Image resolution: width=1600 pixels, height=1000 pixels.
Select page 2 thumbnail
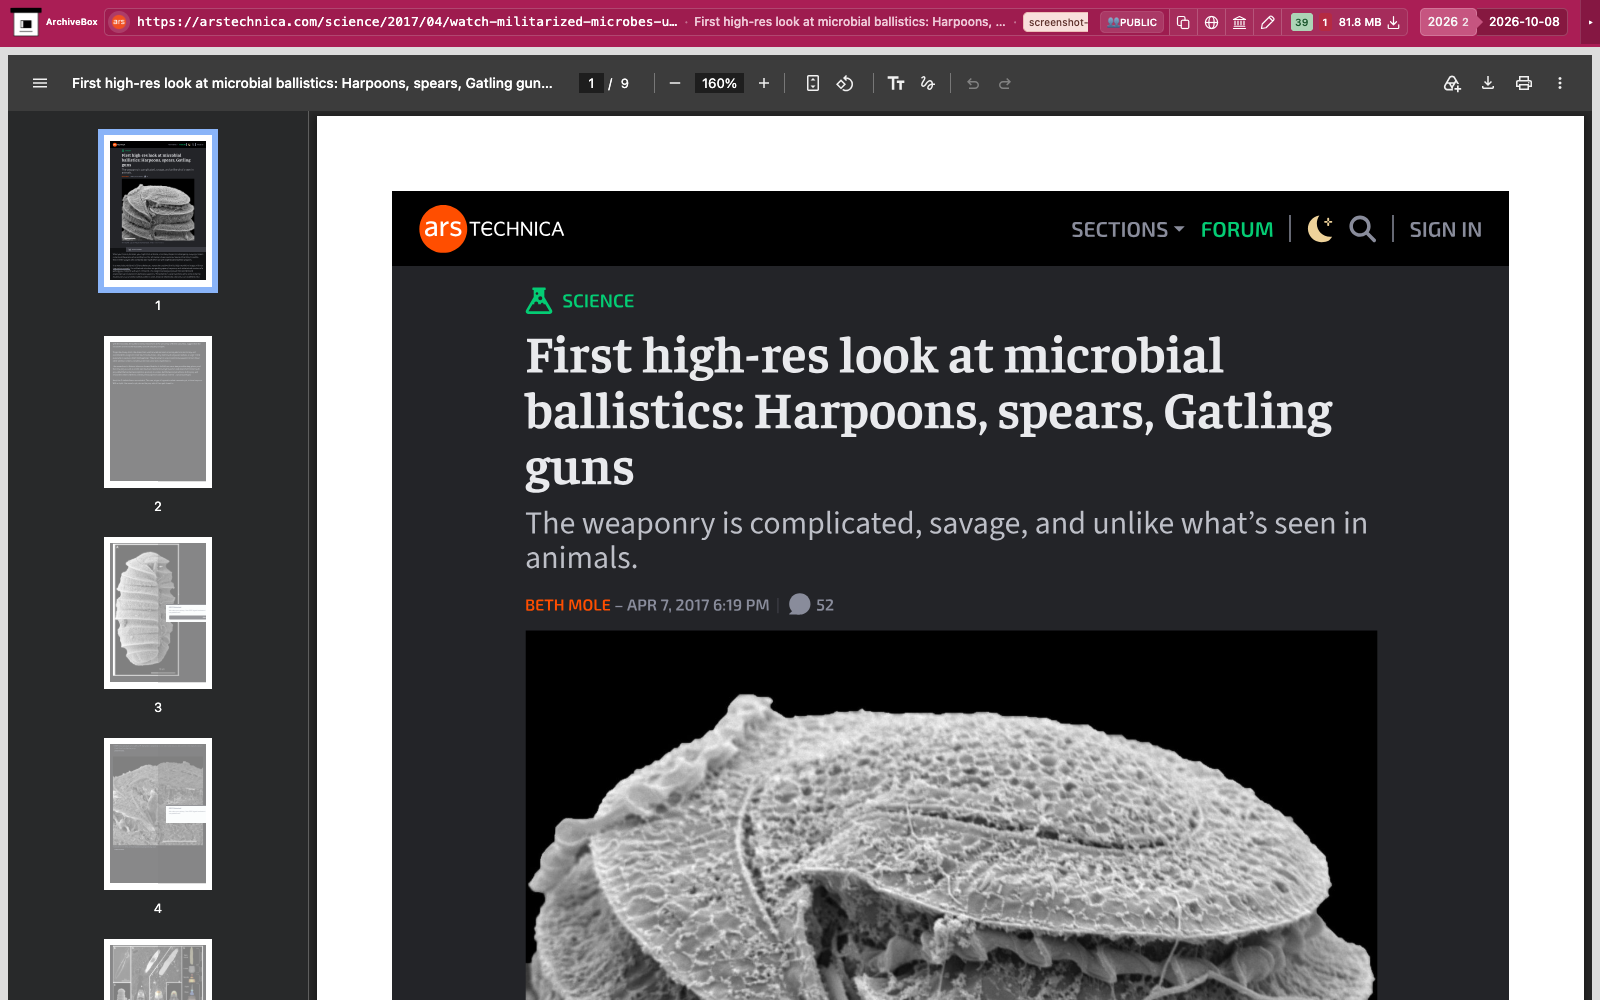click(x=158, y=412)
